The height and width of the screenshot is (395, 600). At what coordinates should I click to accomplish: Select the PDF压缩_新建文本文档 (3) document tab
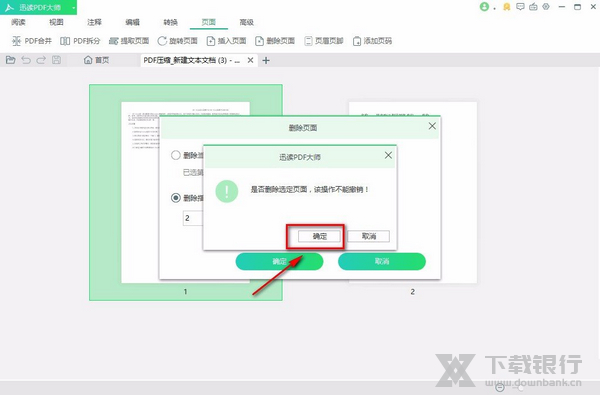(191, 60)
